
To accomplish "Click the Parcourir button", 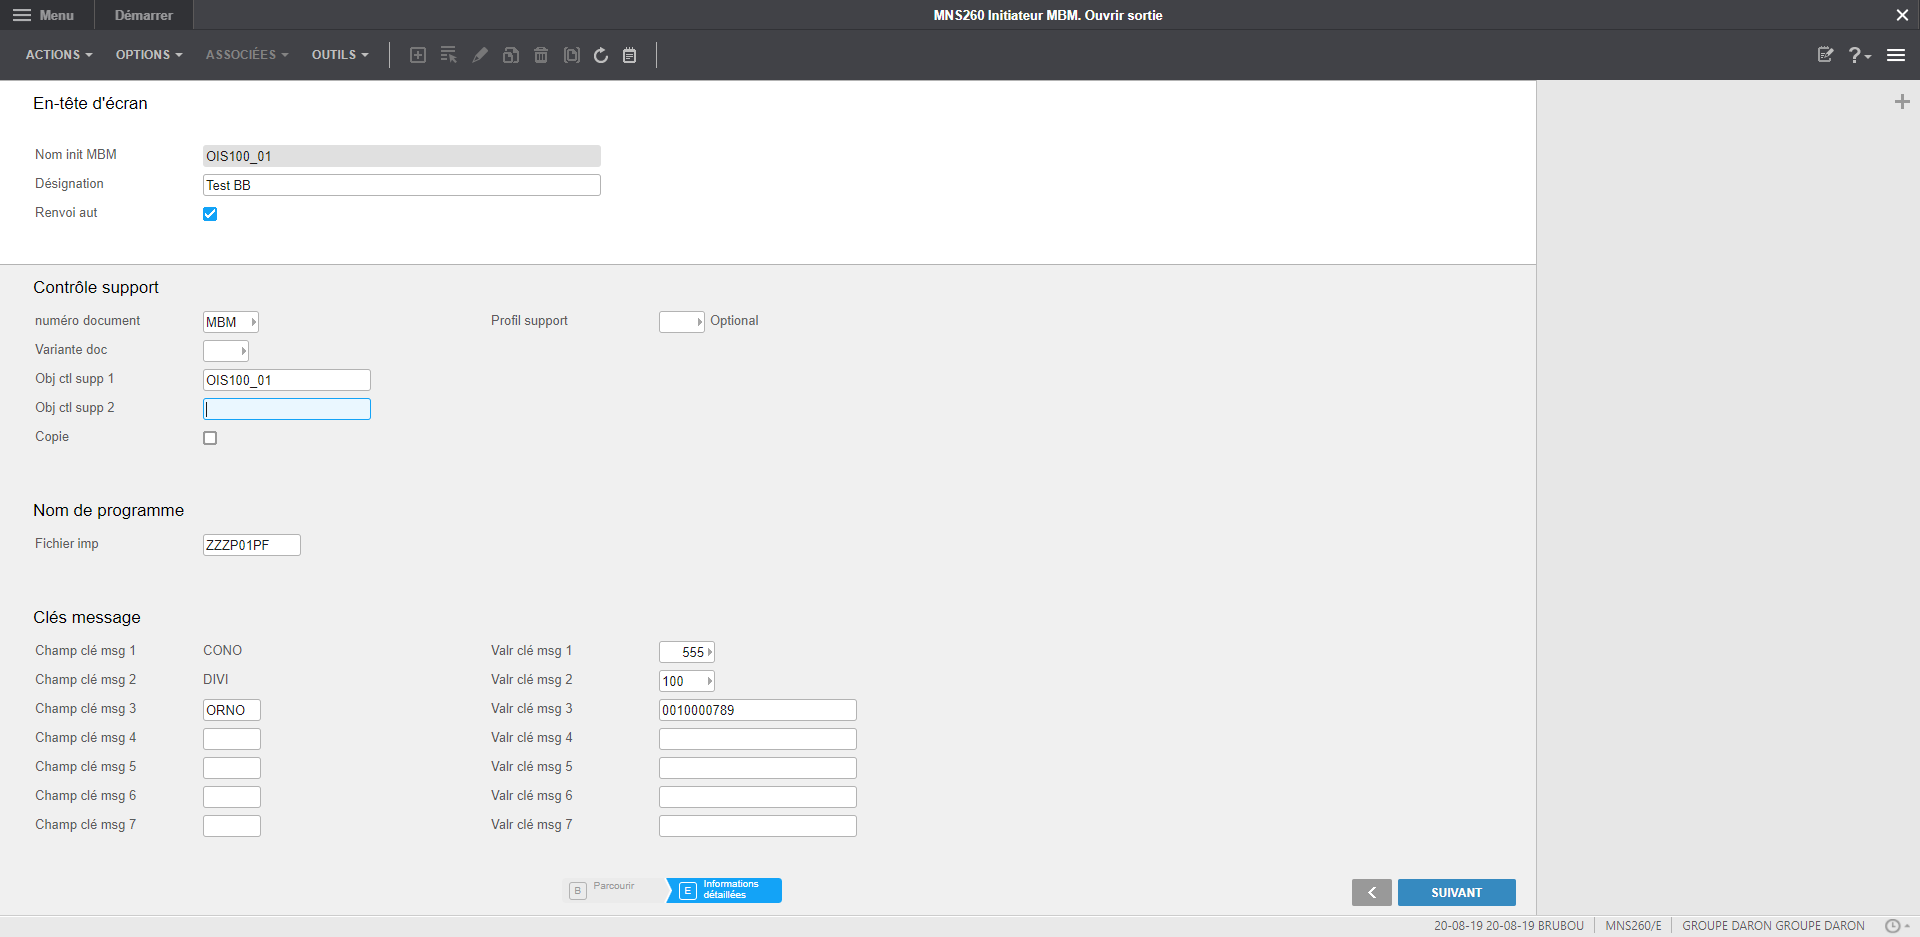I will pos(613,890).
